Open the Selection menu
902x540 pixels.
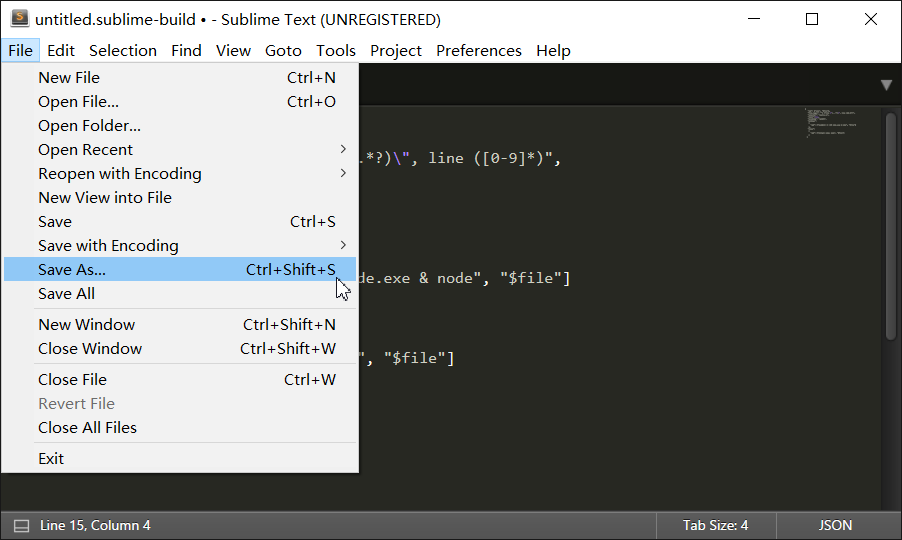(123, 51)
